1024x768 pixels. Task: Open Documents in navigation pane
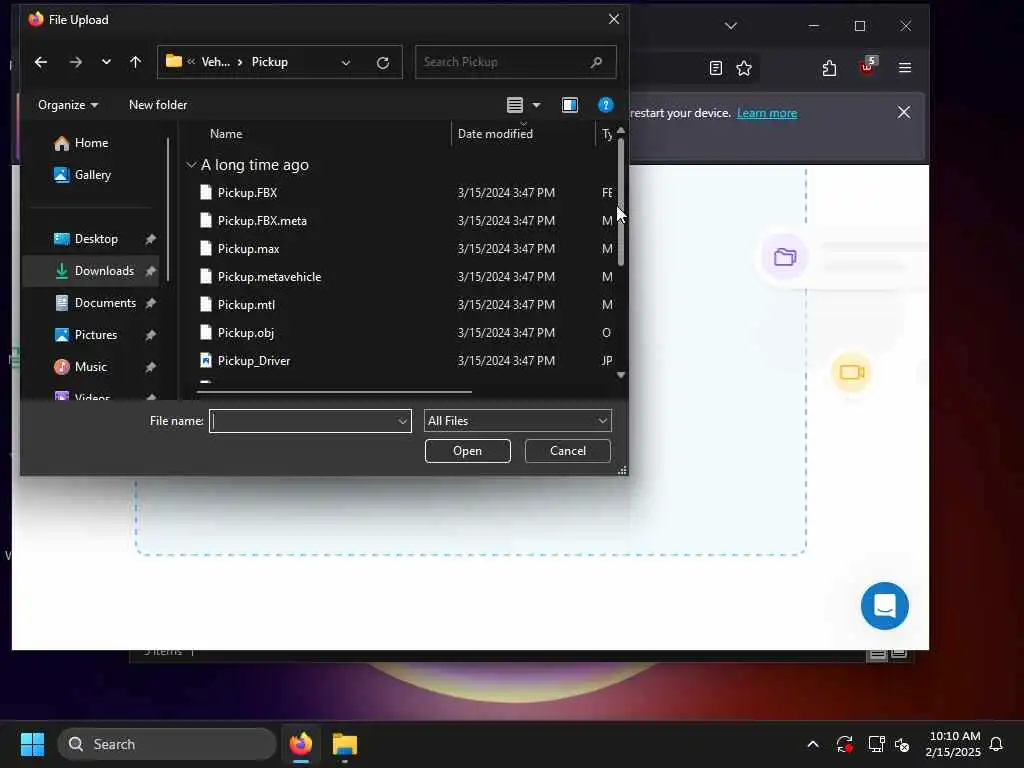[x=95, y=303]
